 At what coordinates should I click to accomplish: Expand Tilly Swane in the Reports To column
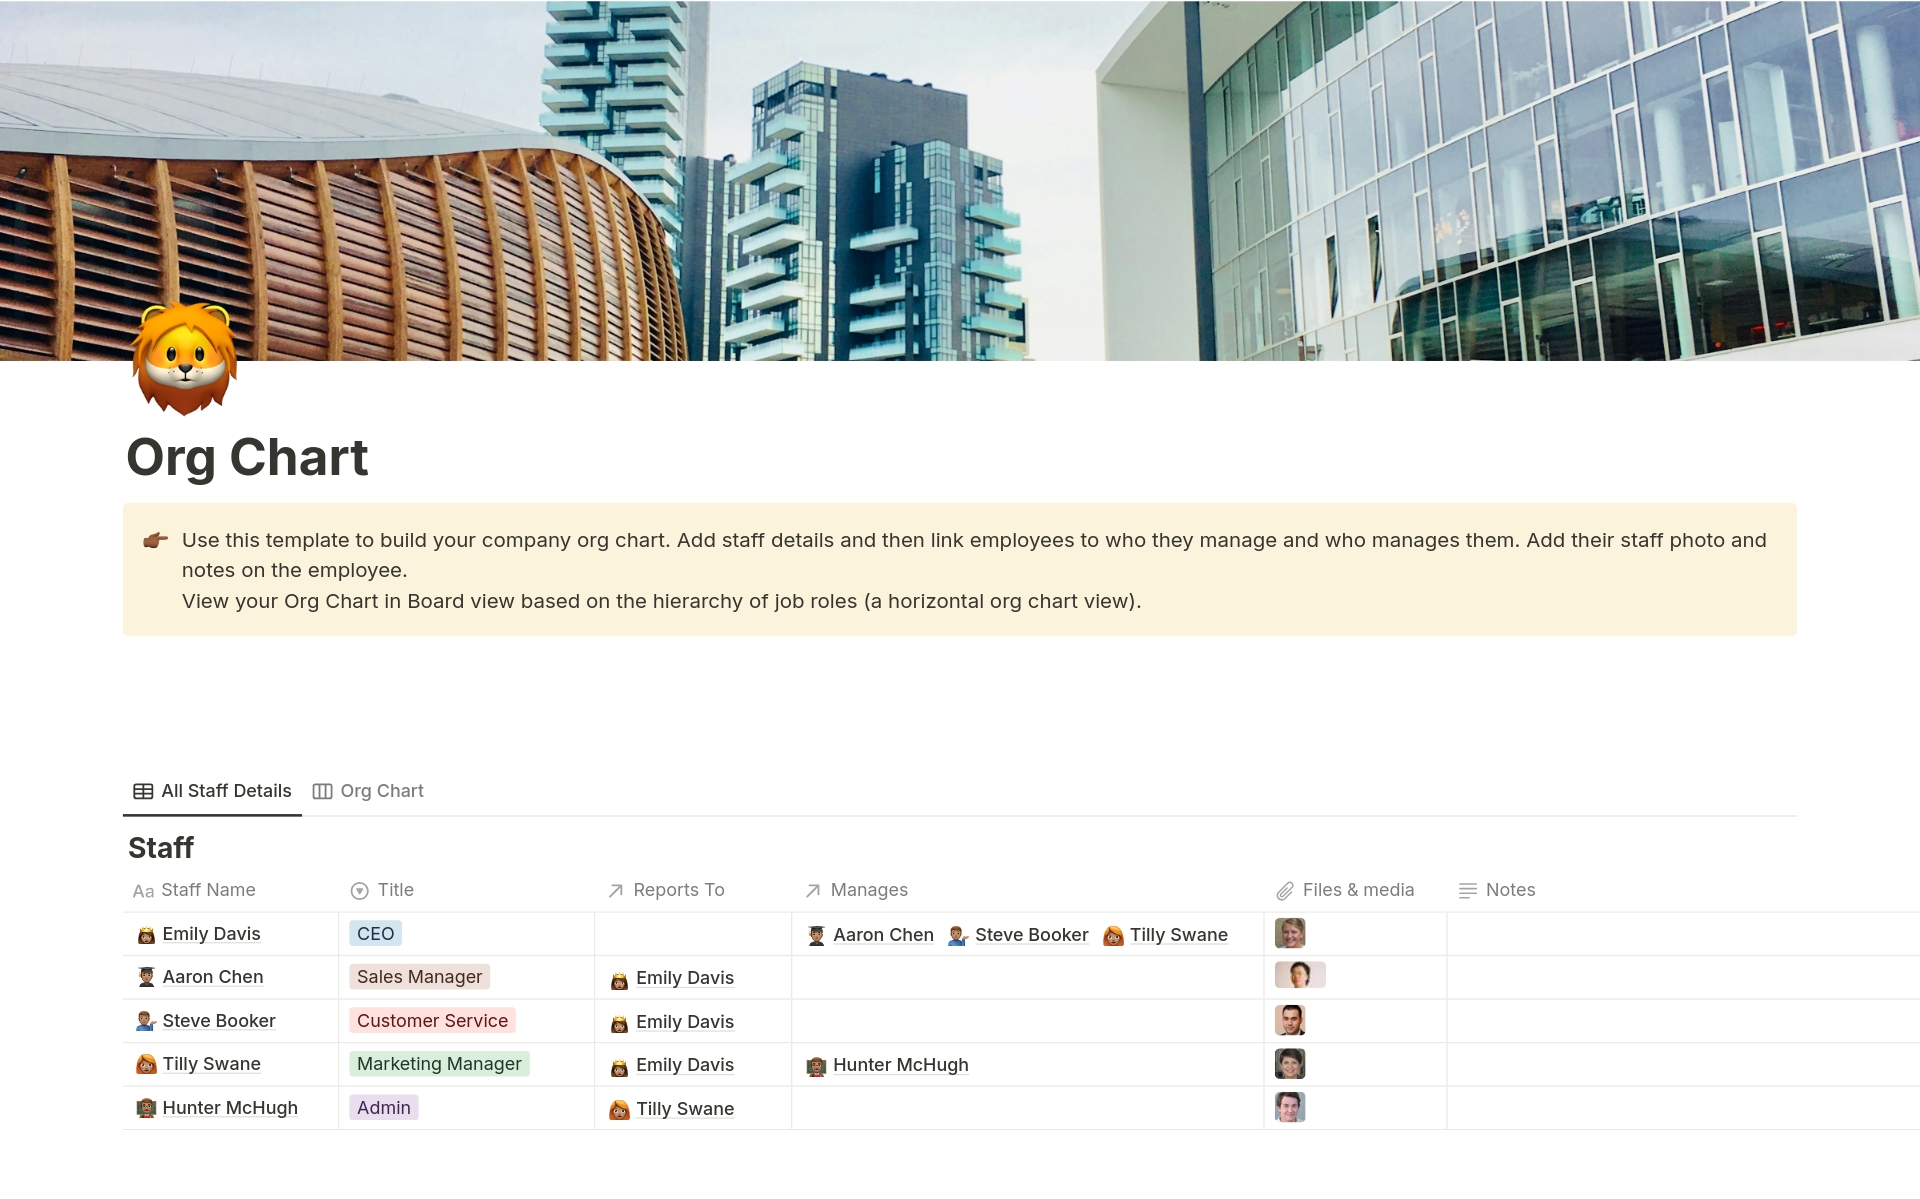click(x=685, y=1108)
